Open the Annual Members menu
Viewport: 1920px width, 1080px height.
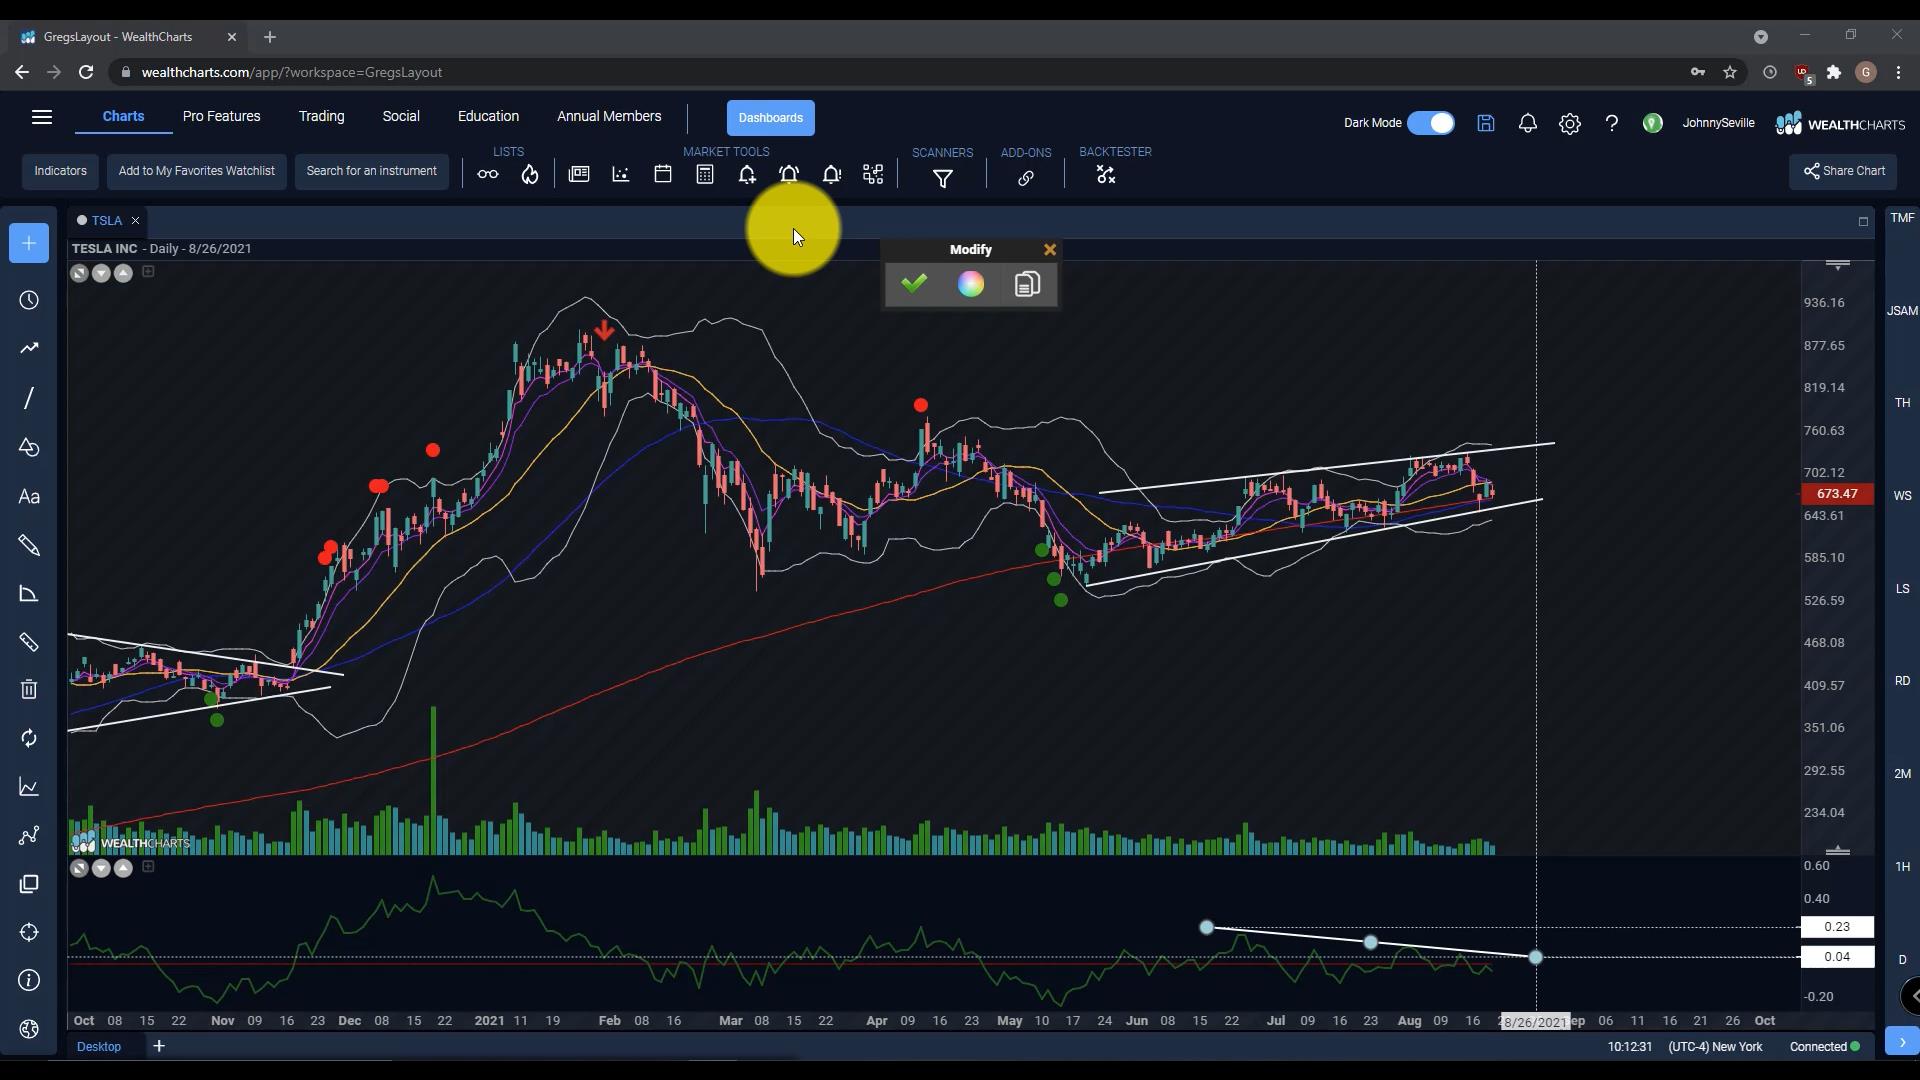[609, 116]
